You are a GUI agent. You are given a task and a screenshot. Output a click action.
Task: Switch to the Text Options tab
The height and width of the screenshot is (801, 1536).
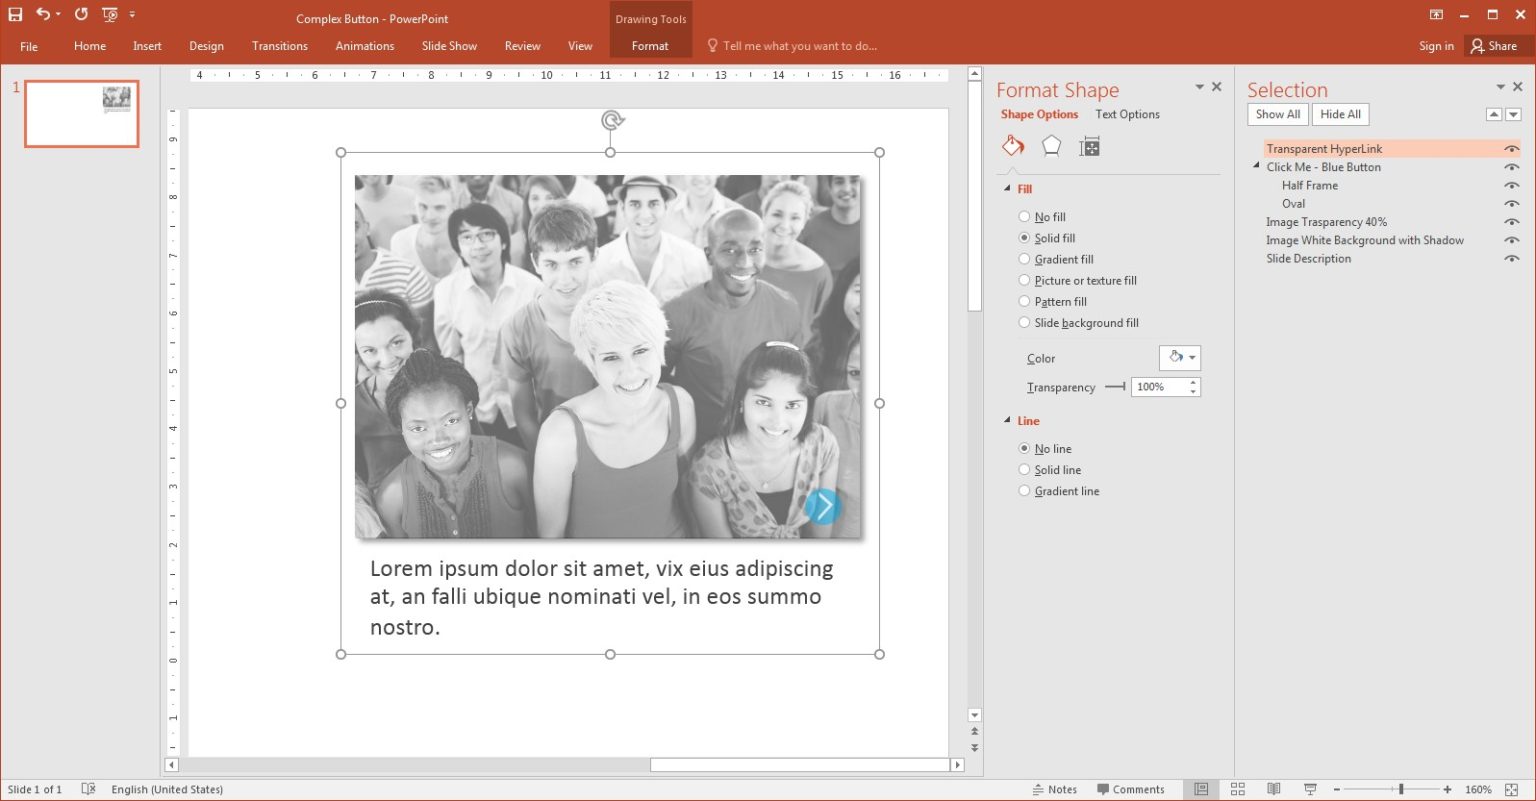[x=1127, y=114]
